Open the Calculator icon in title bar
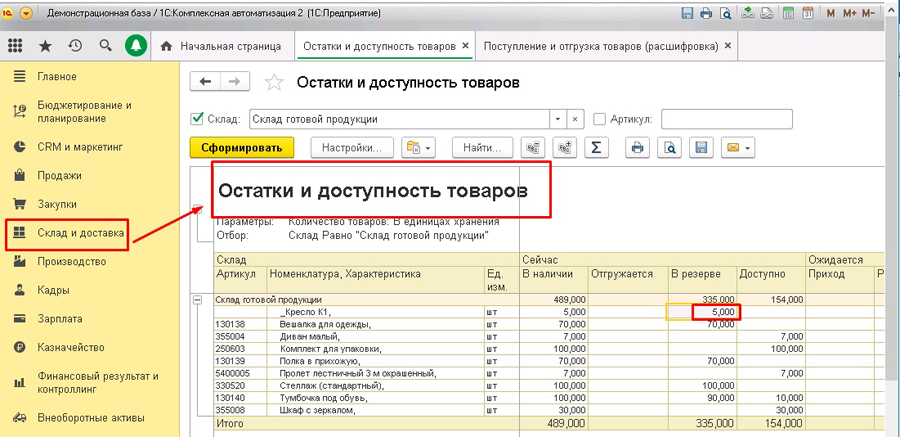The width and height of the screenshot is (900, 437). 789,13
